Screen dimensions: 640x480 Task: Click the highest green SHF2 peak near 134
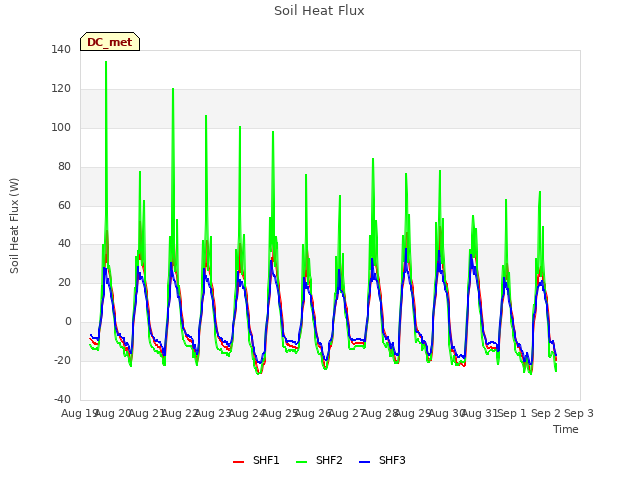click(x=106, y=62)
